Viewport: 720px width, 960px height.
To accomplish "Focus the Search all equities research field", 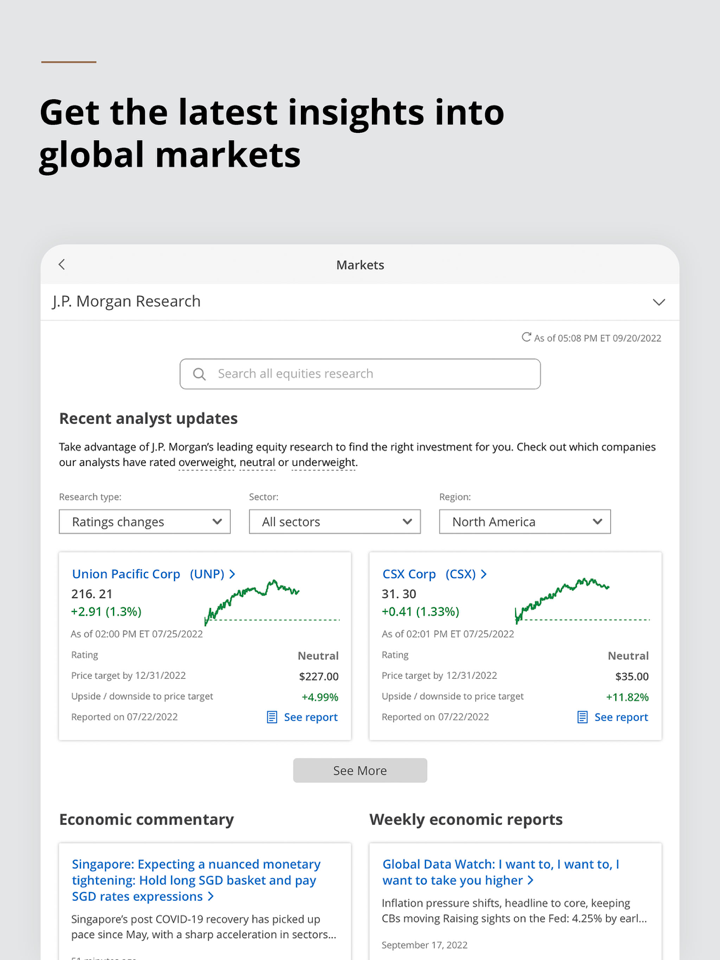I will point(370,374).
